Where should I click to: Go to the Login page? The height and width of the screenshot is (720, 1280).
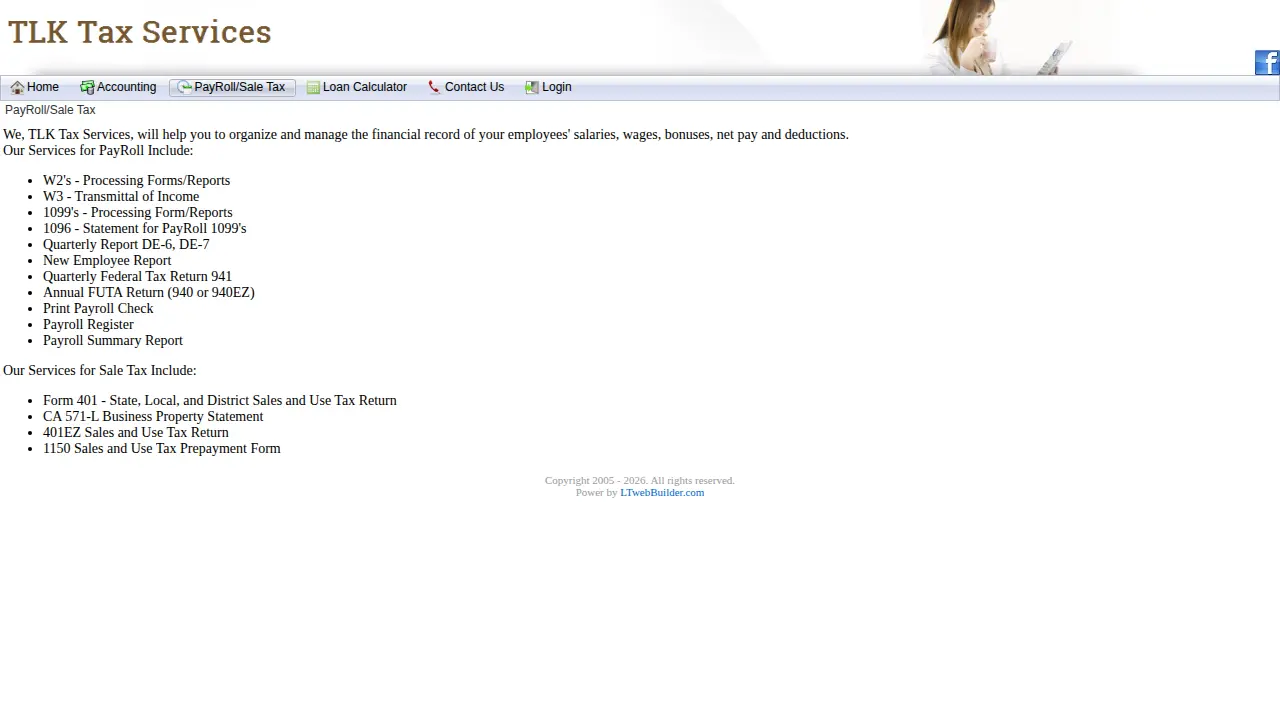548,88
